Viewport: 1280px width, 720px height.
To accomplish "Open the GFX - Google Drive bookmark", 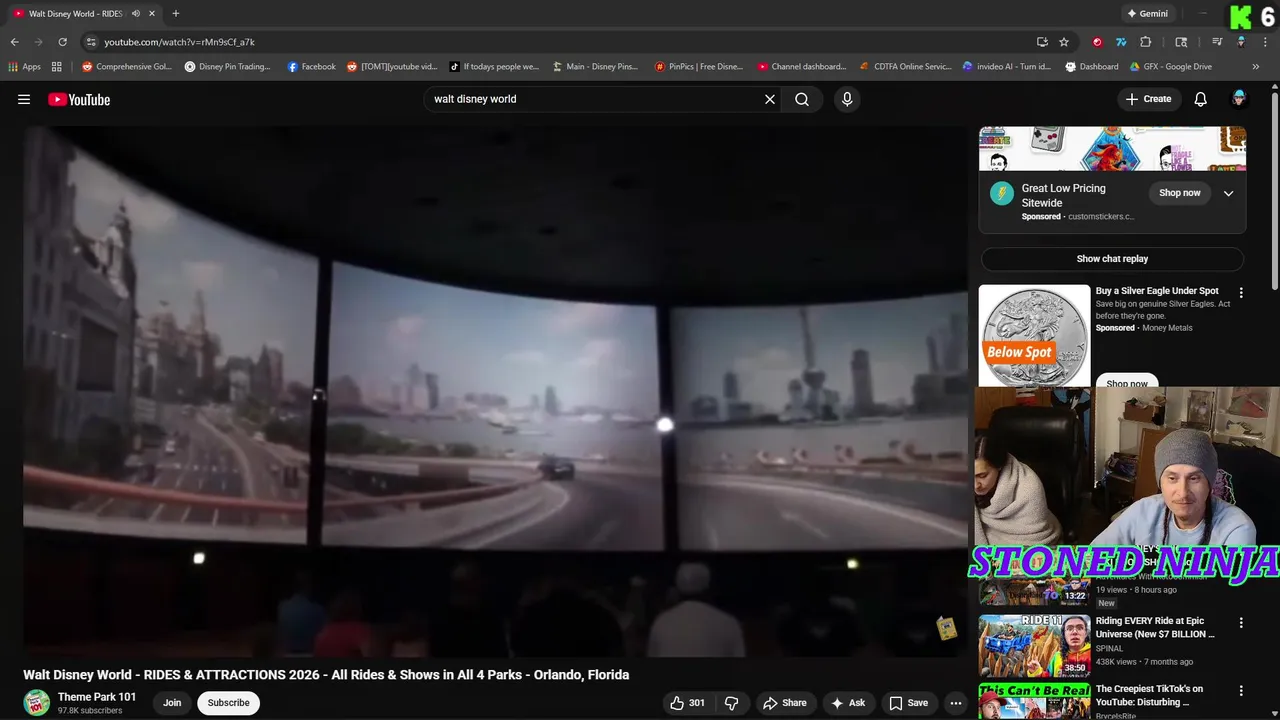I will click(x=1170, y=67).
